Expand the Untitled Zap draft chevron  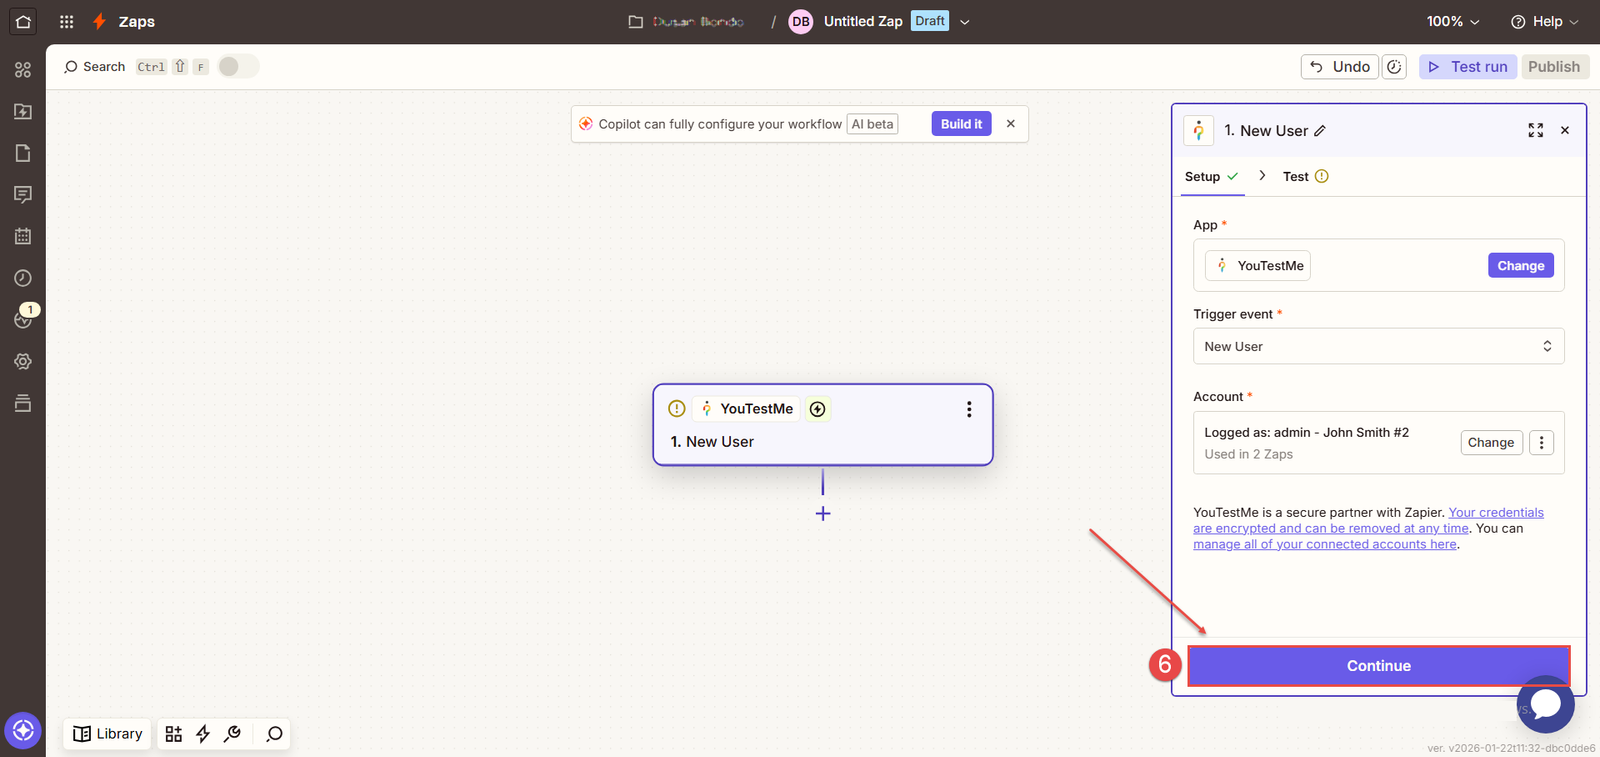pyautogui.click(x=965, y=22)
